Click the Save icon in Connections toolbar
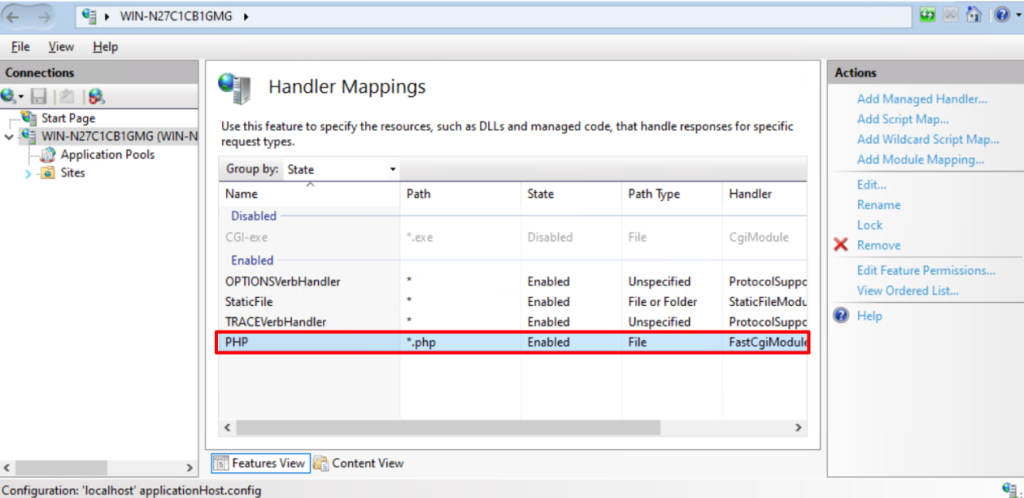1024x498 pixels. click(x=39, y=96)
